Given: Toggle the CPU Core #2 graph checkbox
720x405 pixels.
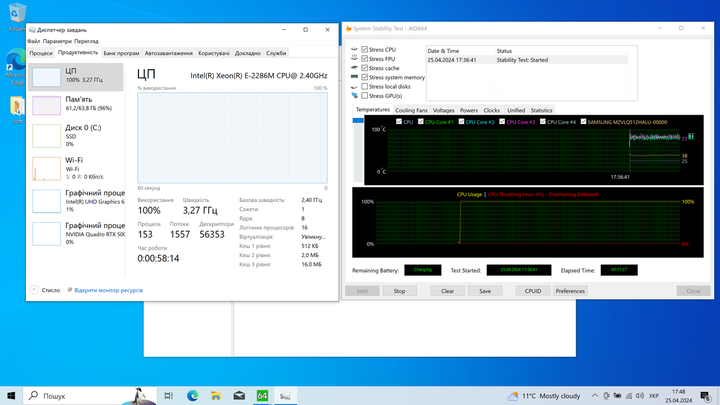Looking at the screenshot, I should pos(461,122).
